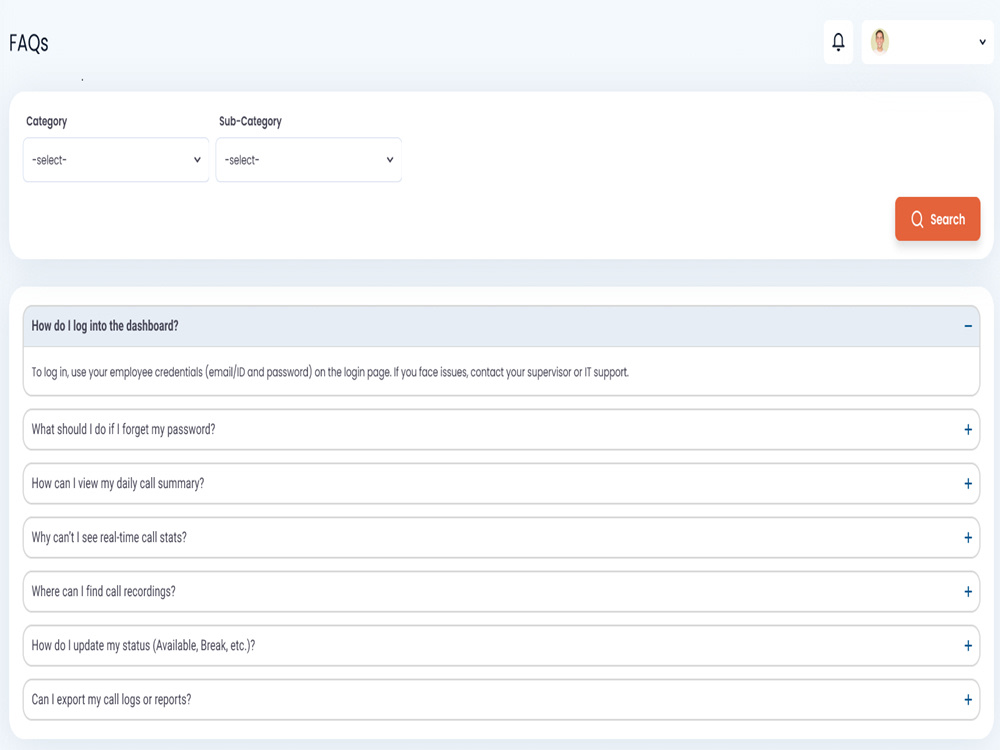
Task: Expand 'What should I do if I forget my password?'
Action: click(x=501, y=429)
